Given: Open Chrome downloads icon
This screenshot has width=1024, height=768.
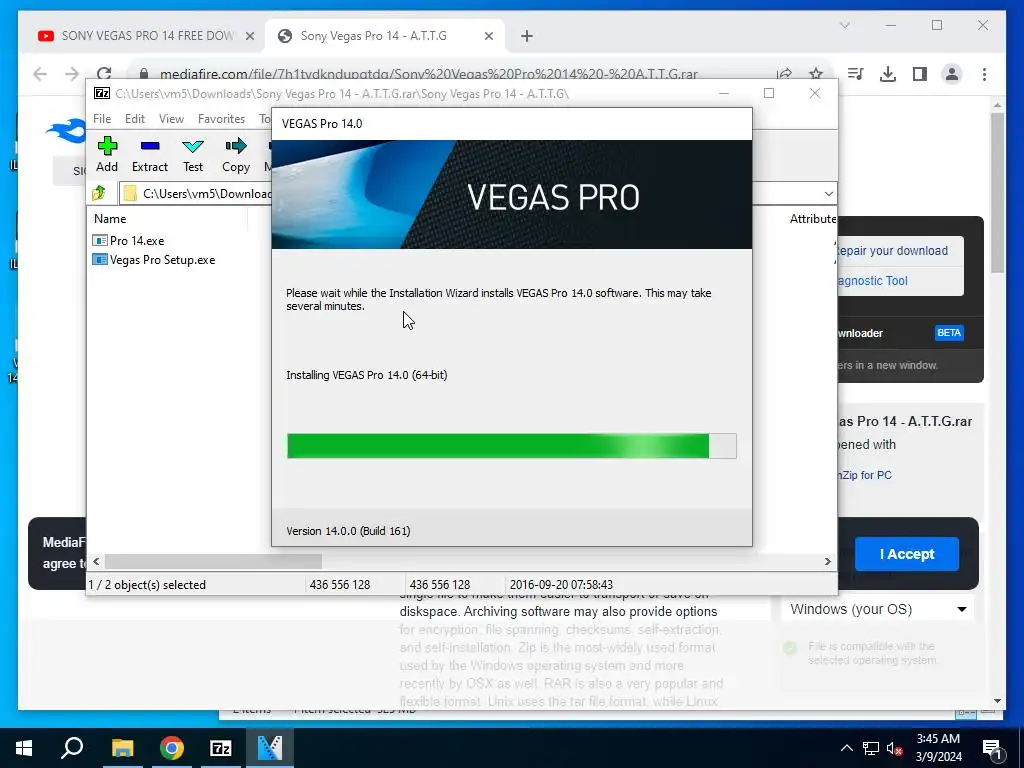Looking at the screenshot, I should (x=888, y=74).
